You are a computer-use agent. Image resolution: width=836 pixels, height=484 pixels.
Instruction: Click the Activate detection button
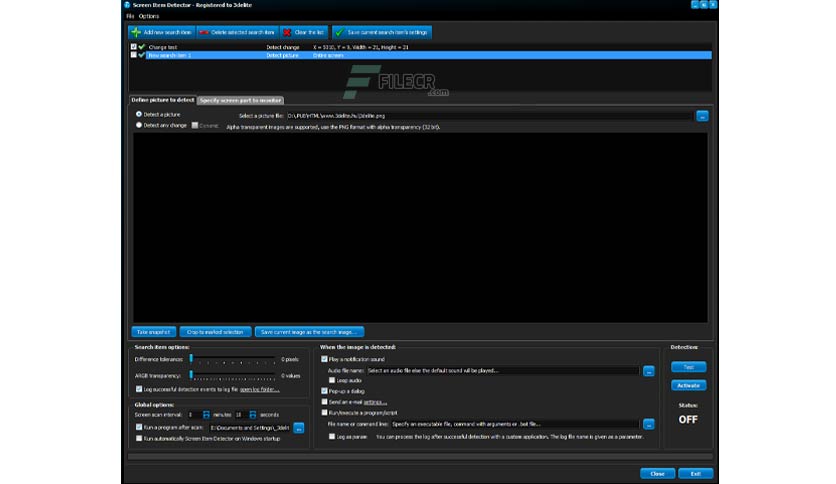(688, 385)
